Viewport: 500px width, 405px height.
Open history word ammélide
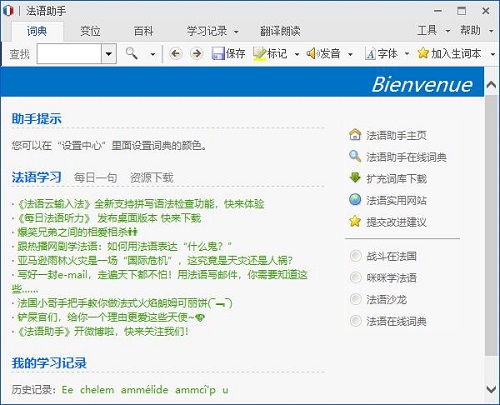[x=144, y=390]
